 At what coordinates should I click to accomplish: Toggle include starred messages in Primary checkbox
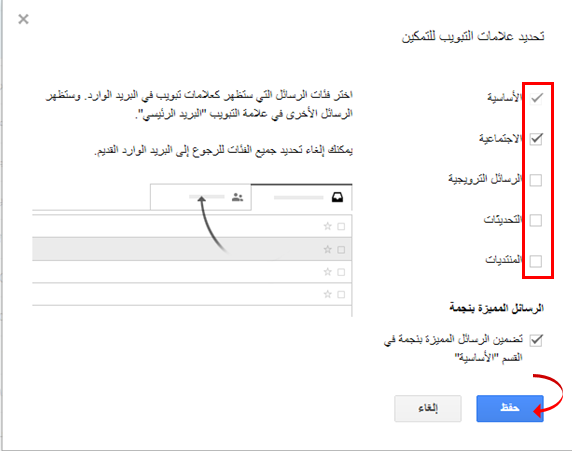click(536, 340)
